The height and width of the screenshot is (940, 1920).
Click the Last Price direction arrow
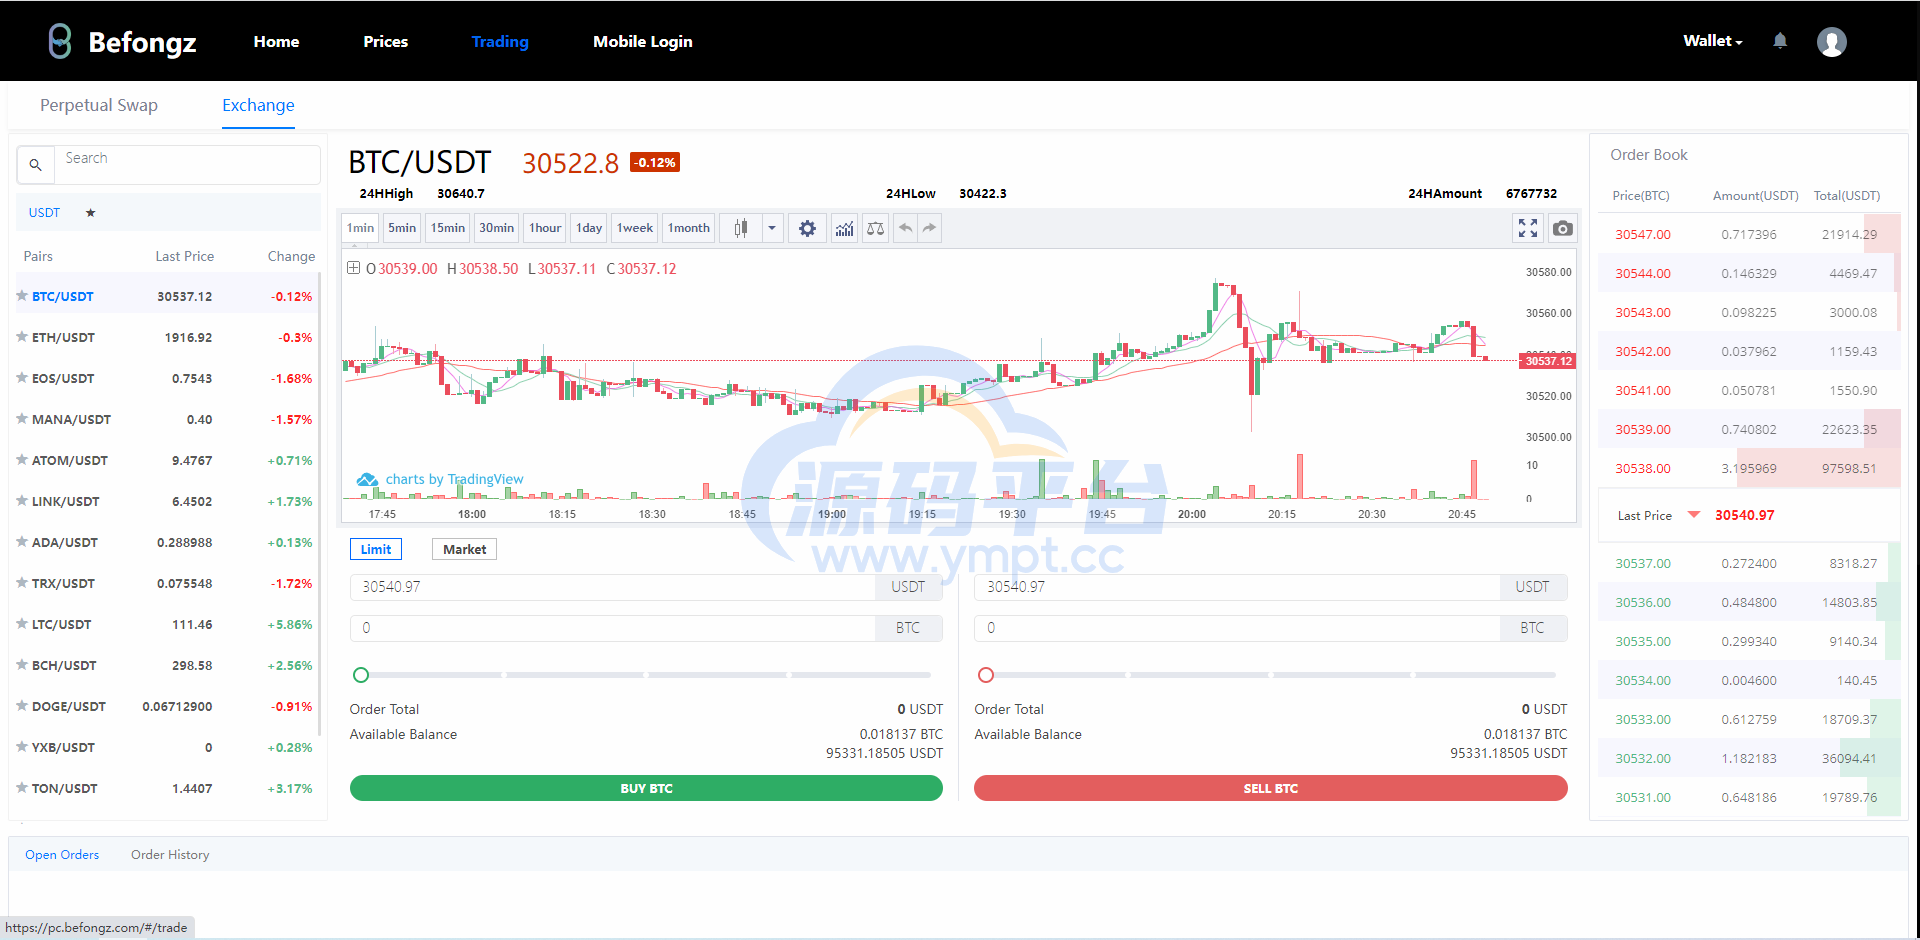click(1694, 514)
